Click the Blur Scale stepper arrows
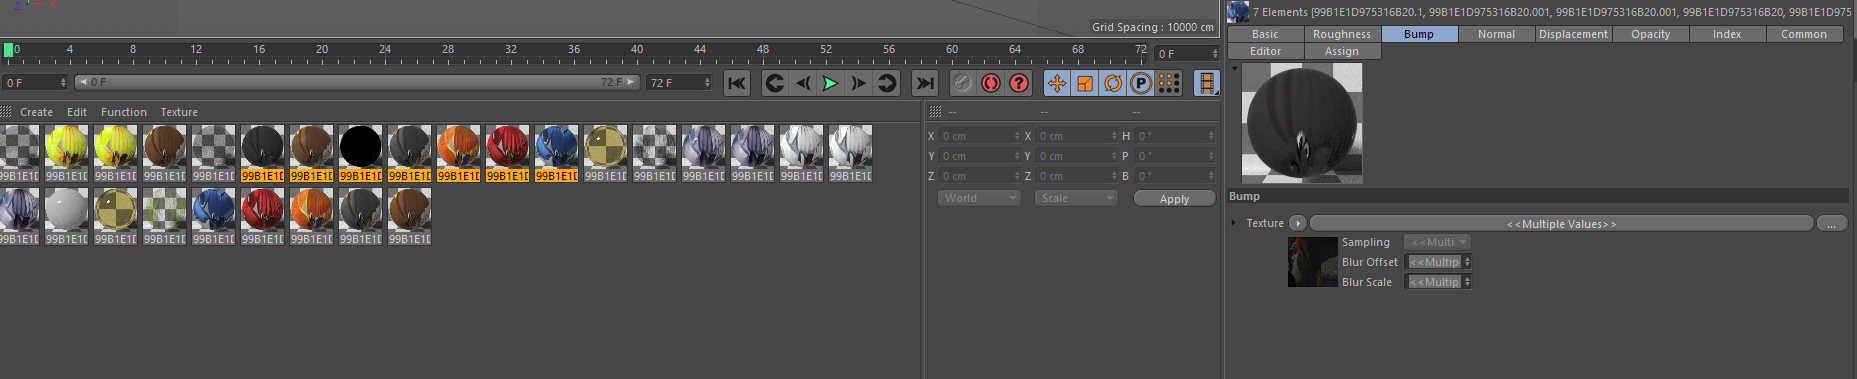The width and height of the screenshot is (1857, 379). point(1467,282)
